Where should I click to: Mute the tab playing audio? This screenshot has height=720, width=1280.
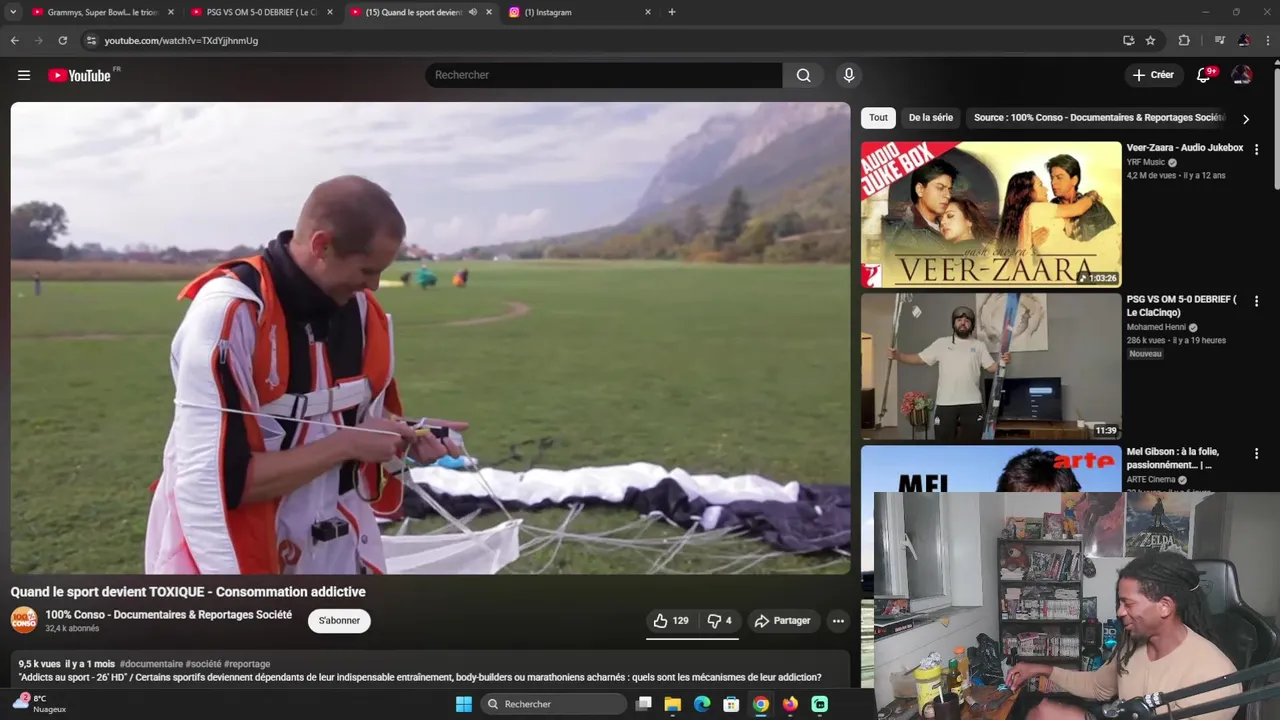tap(473, 12)
